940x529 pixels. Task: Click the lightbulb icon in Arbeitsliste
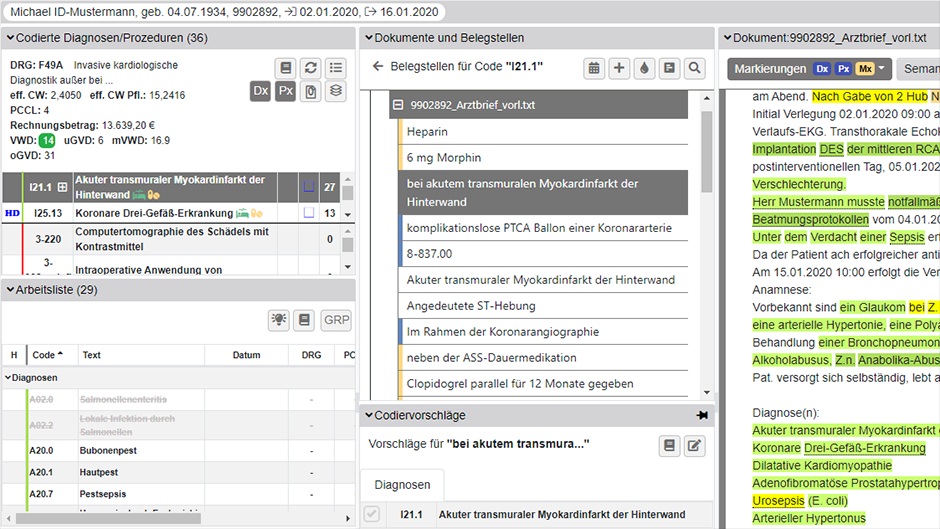tap(280, 320)
